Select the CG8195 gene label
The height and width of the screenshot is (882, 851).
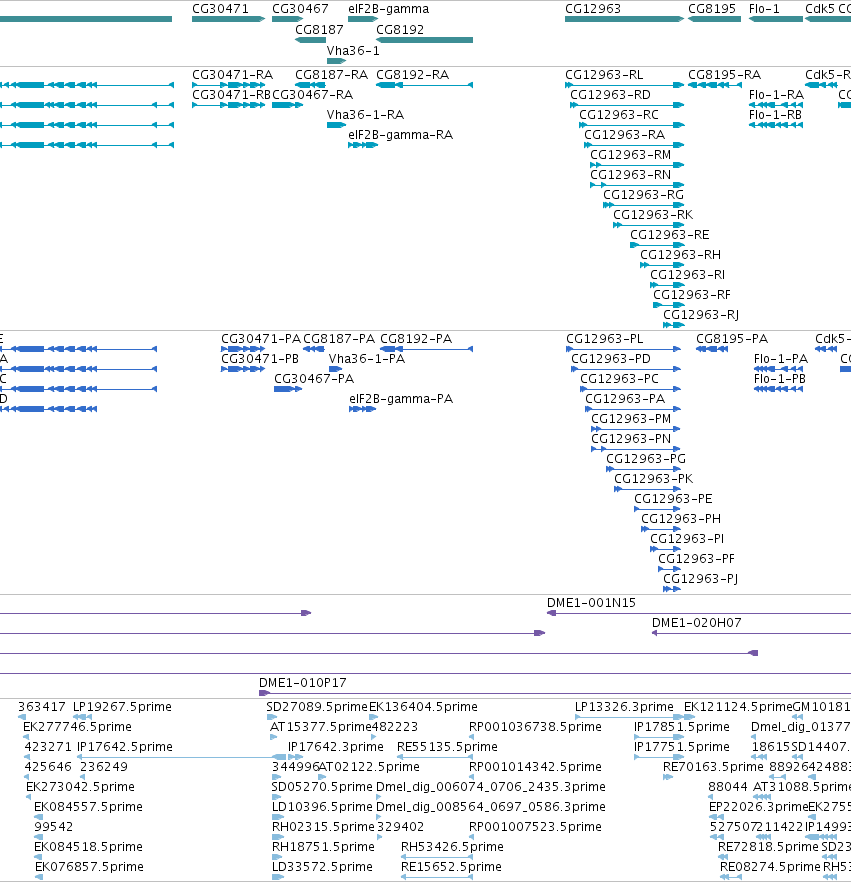[x=712, y=9]
